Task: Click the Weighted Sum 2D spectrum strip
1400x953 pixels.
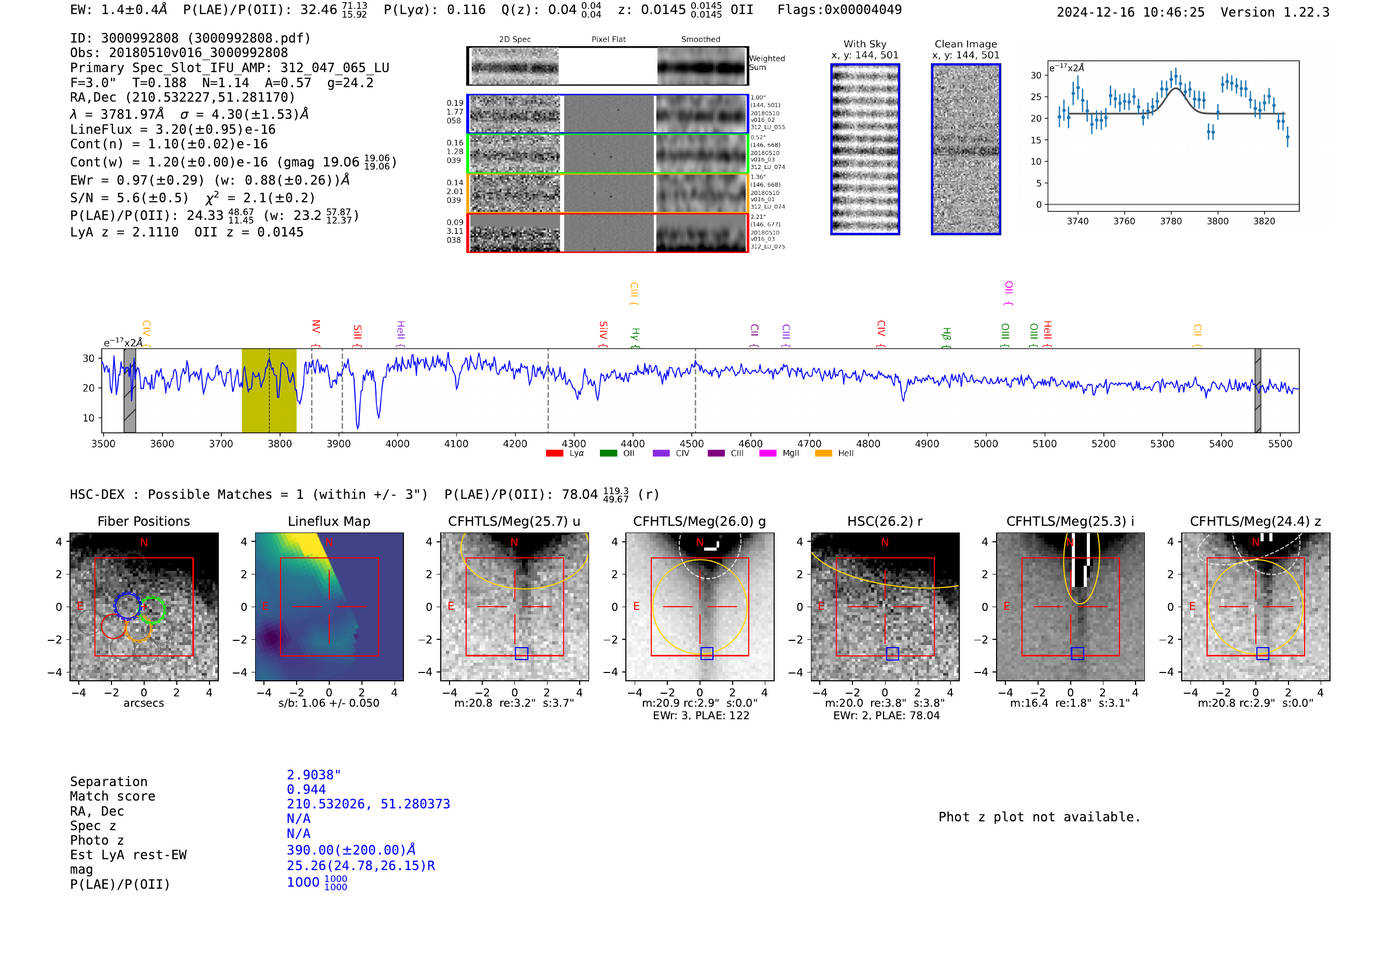Action: (607, 66)
